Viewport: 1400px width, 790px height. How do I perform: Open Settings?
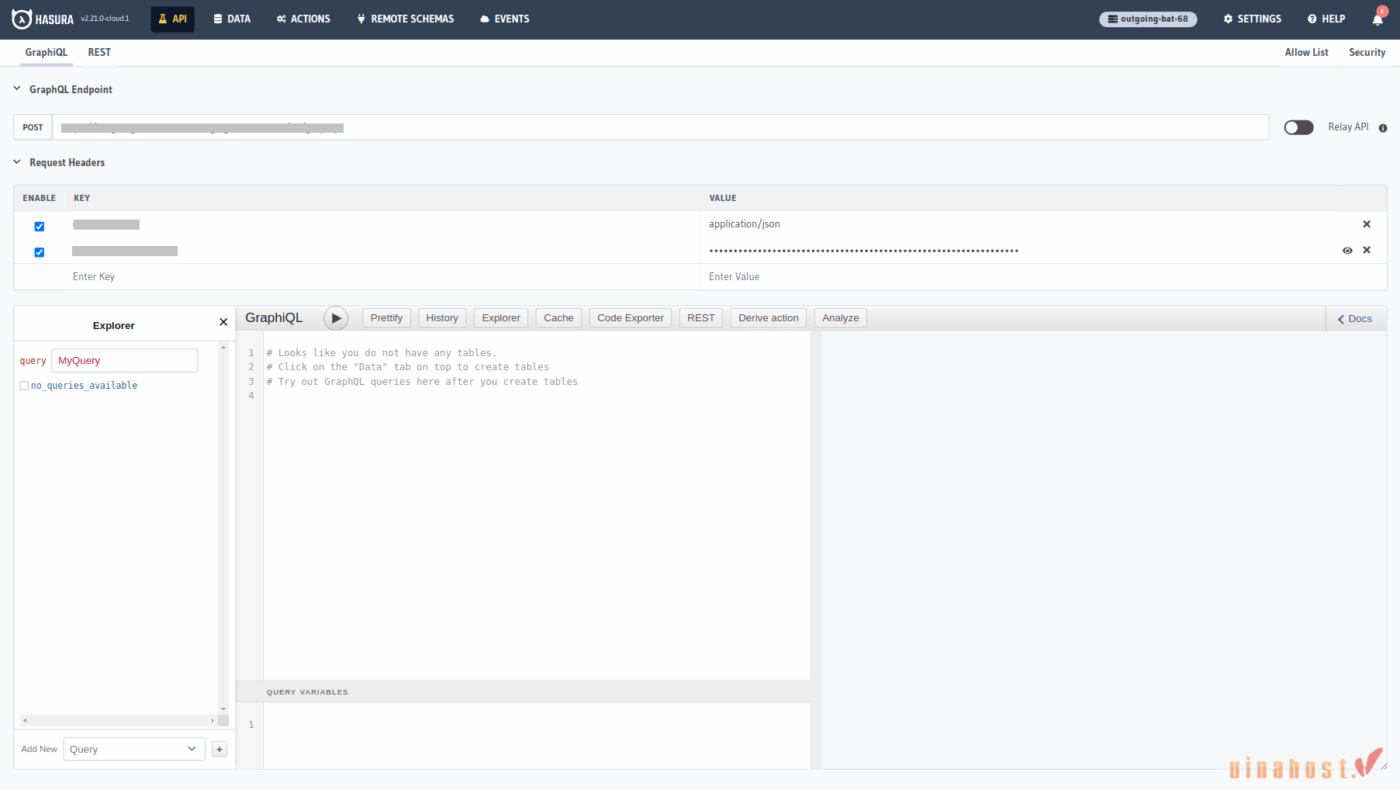tap(1252, 19)
